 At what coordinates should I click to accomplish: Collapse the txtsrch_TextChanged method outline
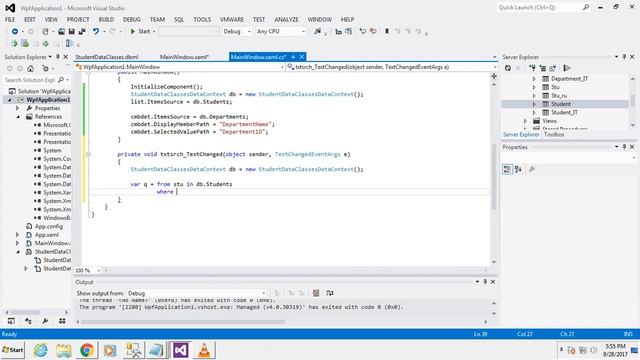point(88,155)
